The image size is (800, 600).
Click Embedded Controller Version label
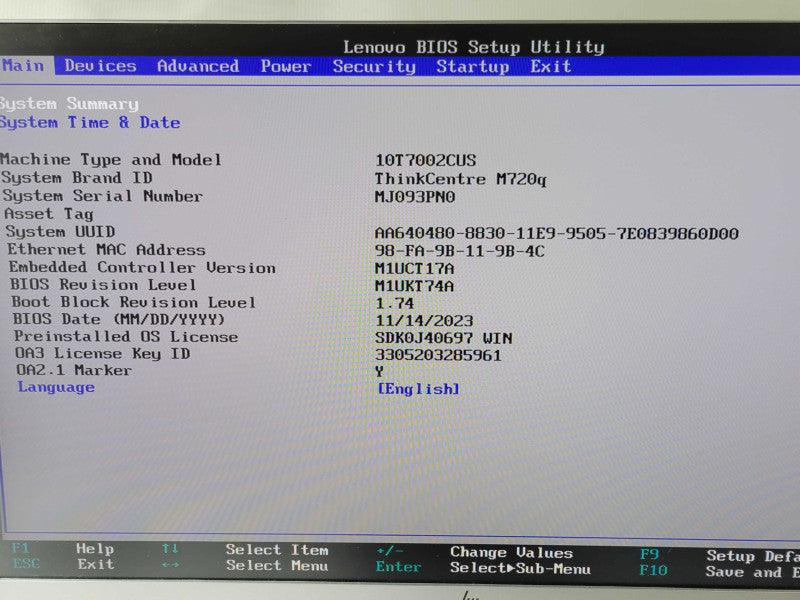pyautogui.click(x=142, y=267)
